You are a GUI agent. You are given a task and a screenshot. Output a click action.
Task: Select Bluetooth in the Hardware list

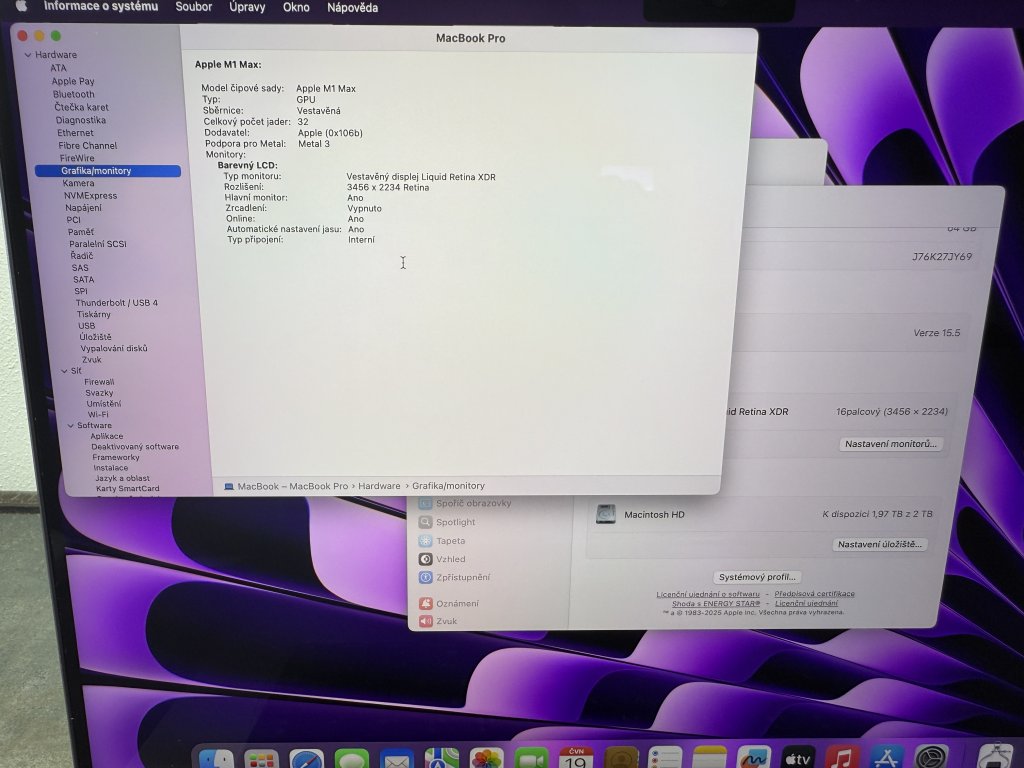[x=74, y=94]
